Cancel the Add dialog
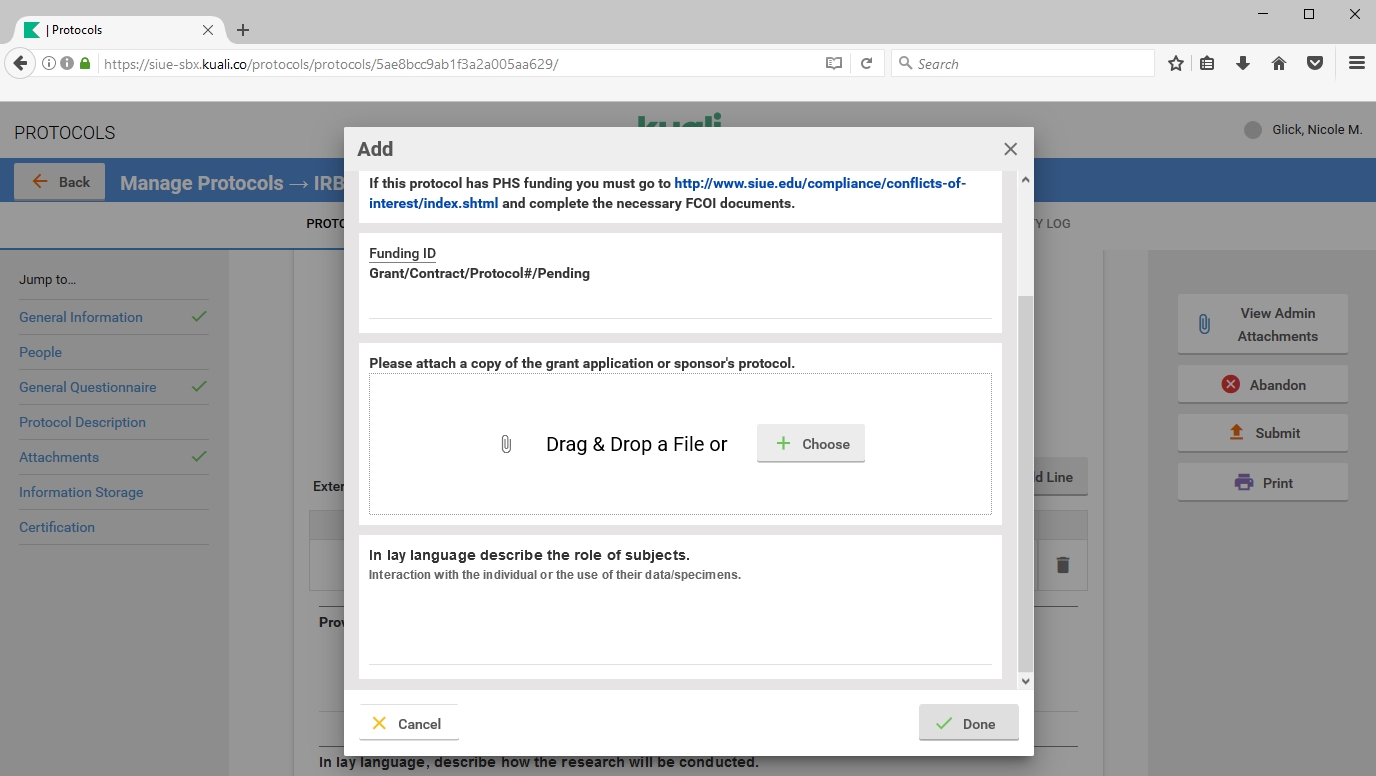Screen dimensions: 1376x776 point(408,724)
